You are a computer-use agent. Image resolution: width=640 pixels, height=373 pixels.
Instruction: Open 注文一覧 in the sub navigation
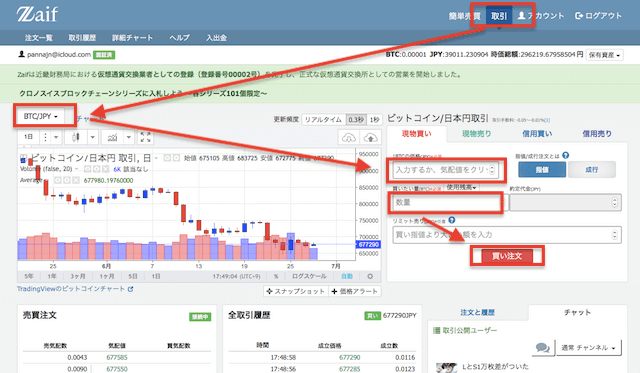click(x=39, y=38)
